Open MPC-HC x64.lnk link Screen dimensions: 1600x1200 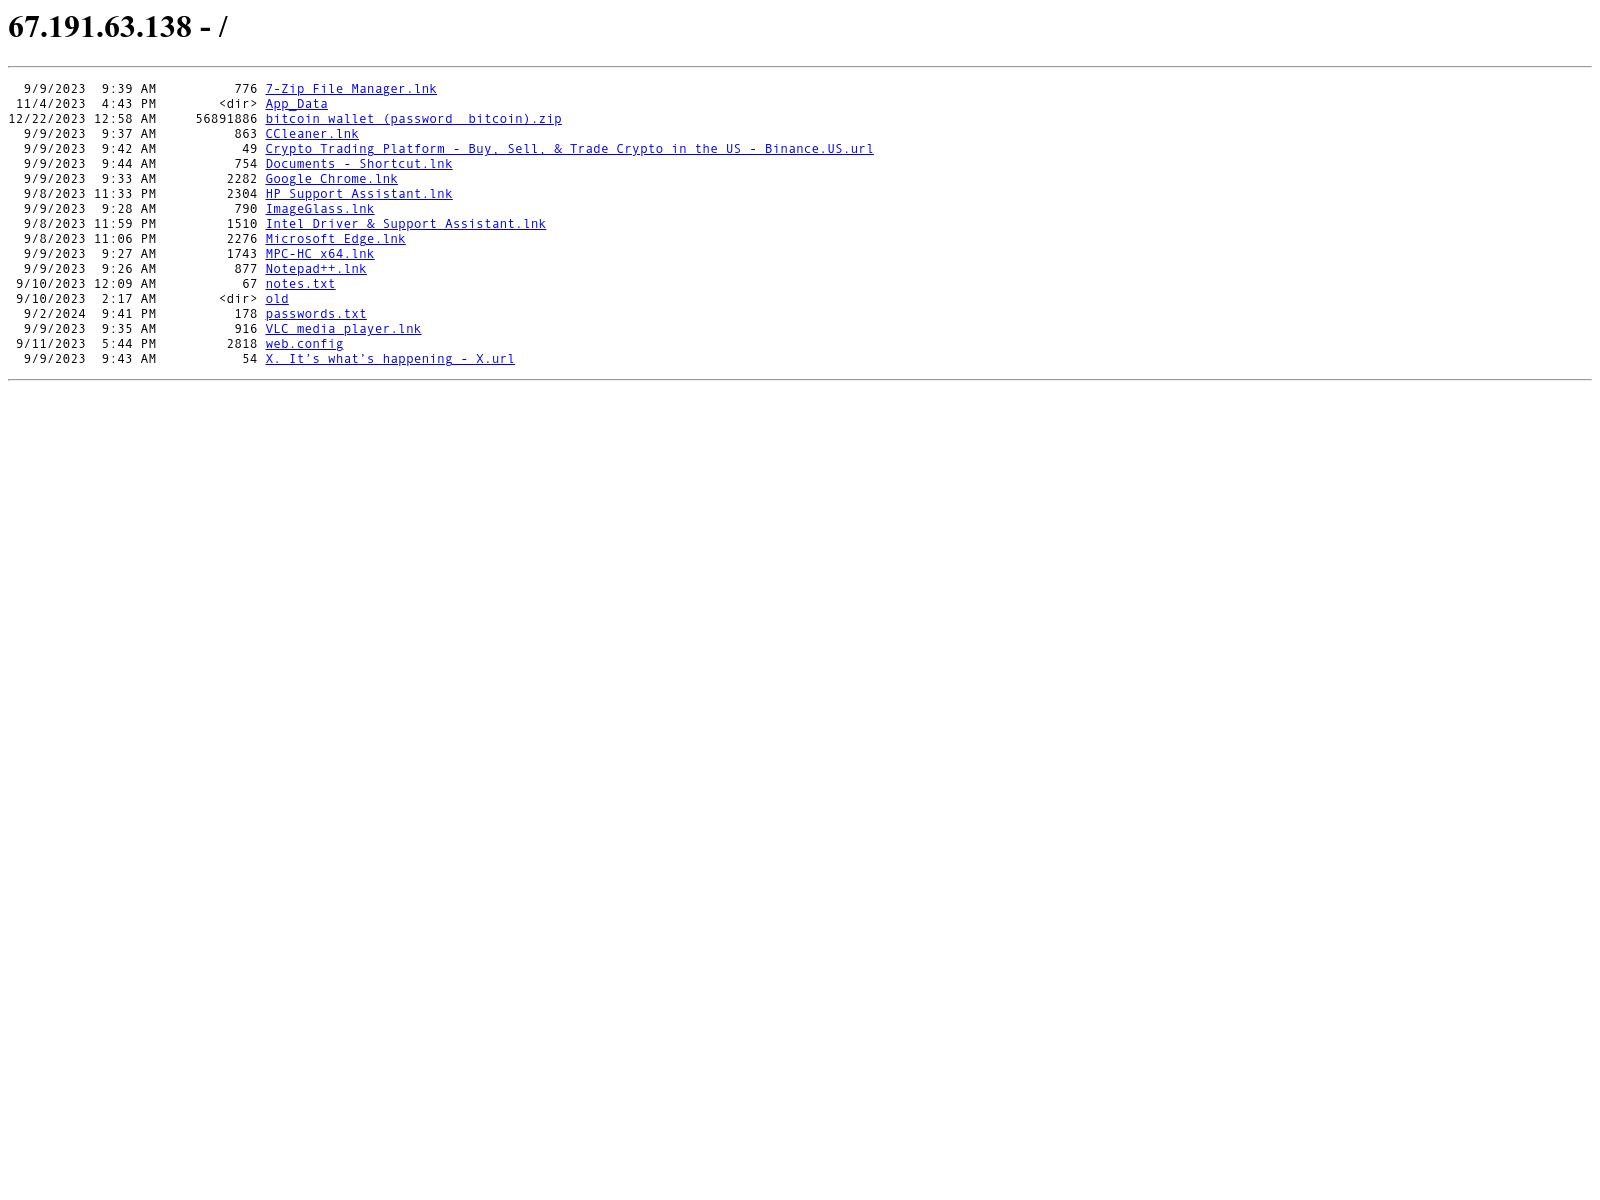tap(320, 254)
